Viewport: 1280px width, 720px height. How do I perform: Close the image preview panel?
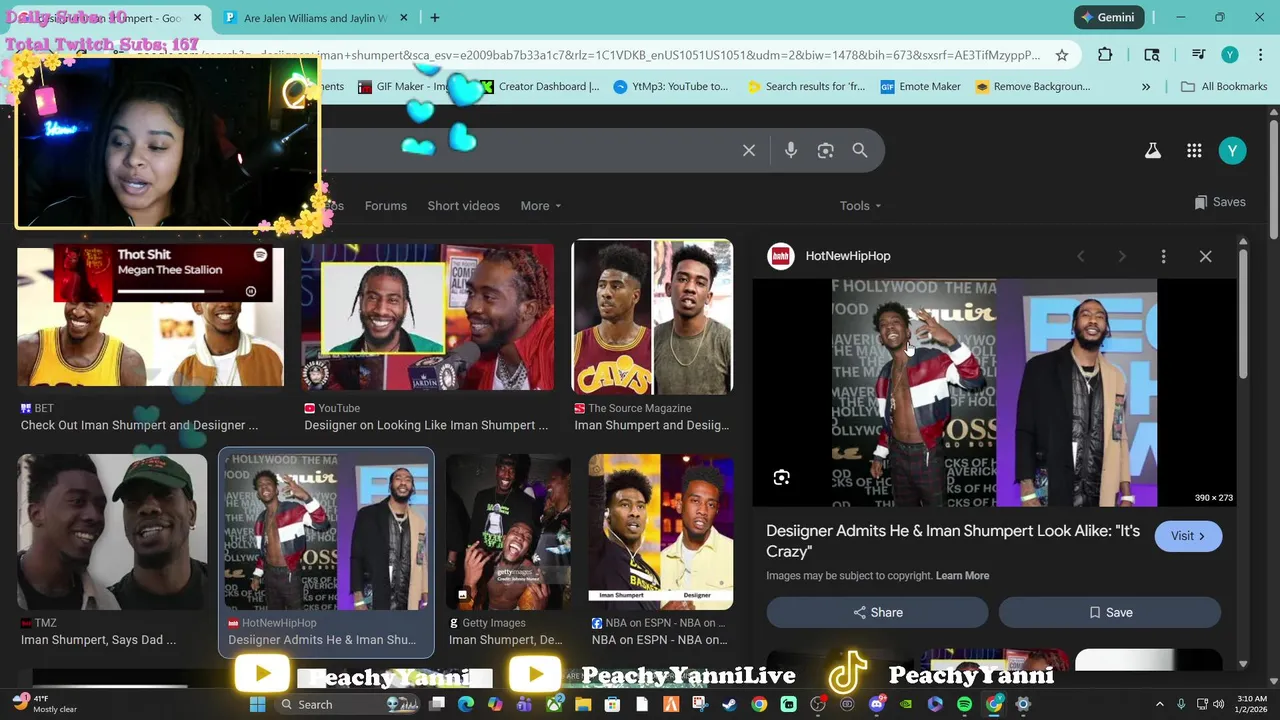1205,256
